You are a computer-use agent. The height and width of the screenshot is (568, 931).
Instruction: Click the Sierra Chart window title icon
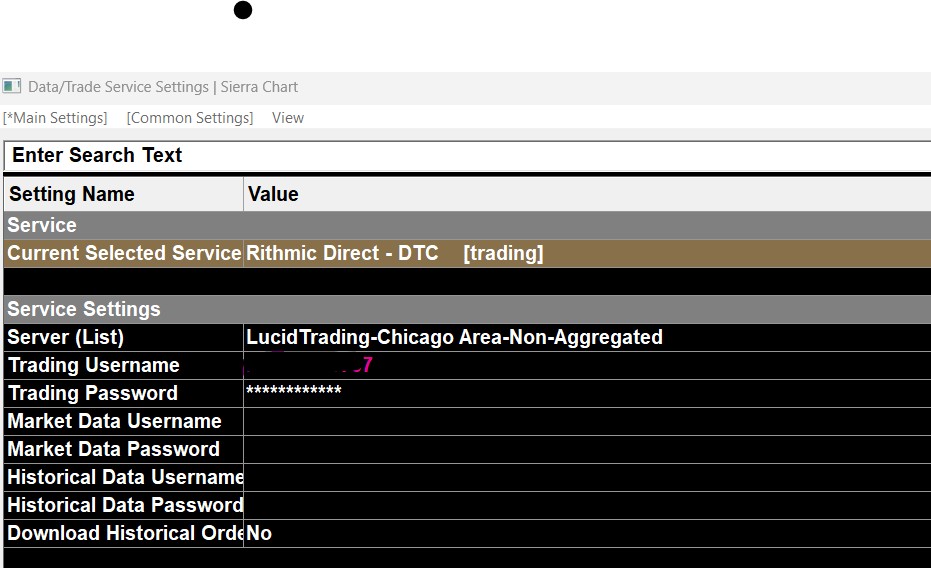point(11,87)
